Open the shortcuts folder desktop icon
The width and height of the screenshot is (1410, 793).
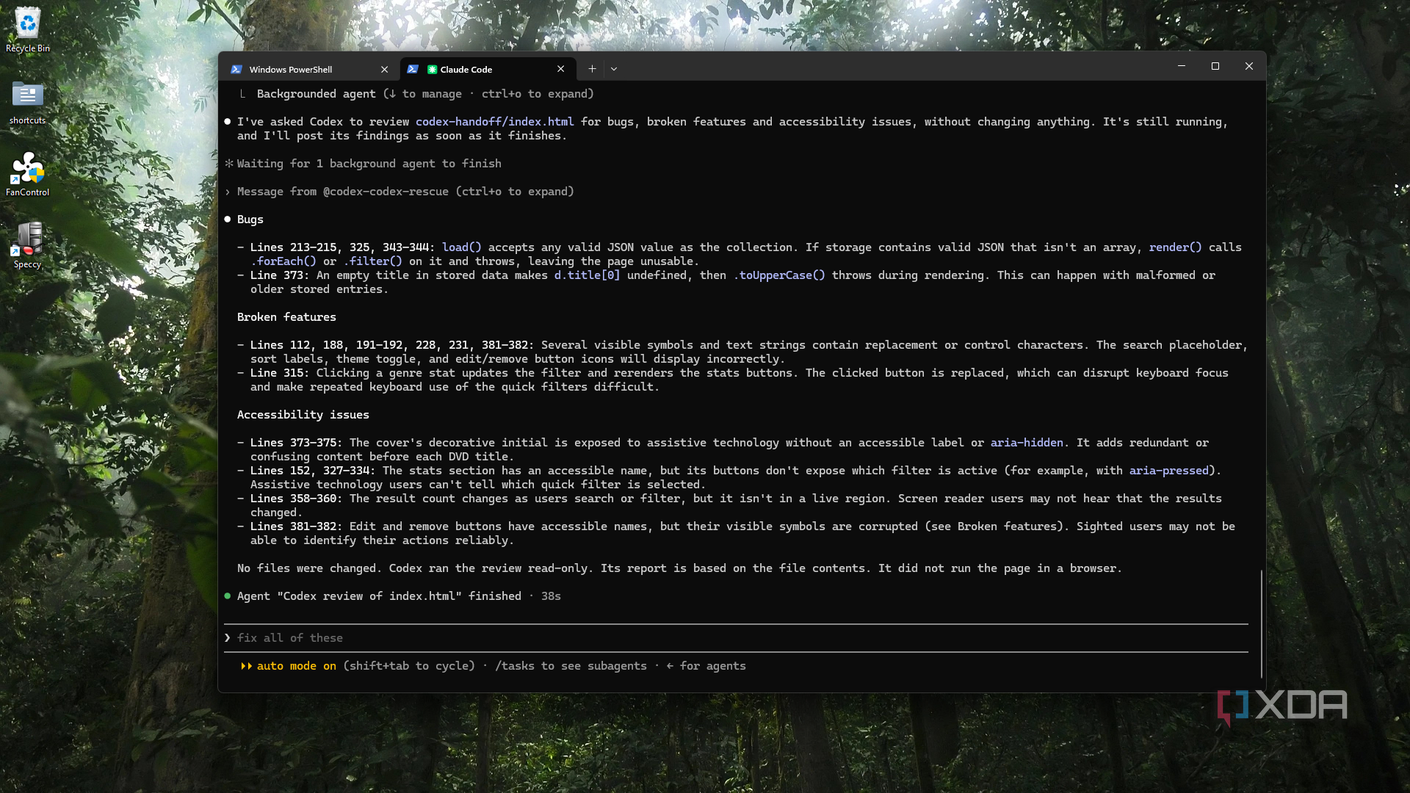click(x=27, y=102)
